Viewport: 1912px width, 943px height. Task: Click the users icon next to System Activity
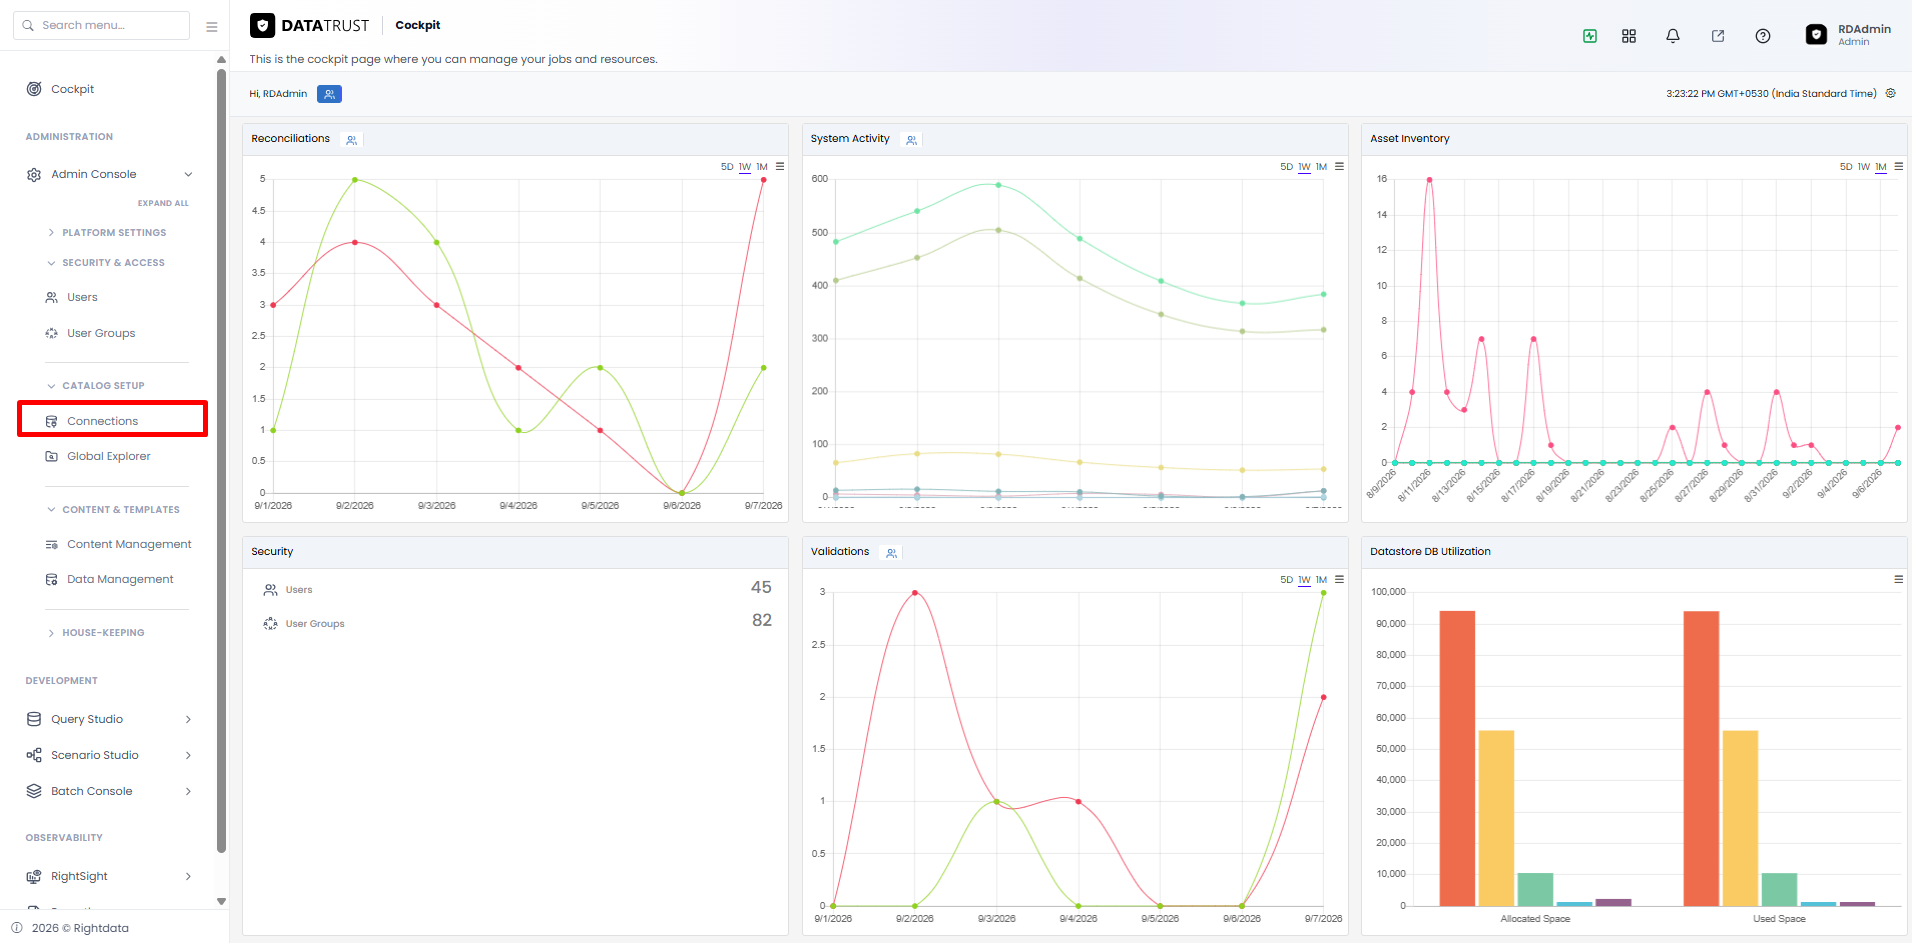pyautogui.click(x=912, y=140)
